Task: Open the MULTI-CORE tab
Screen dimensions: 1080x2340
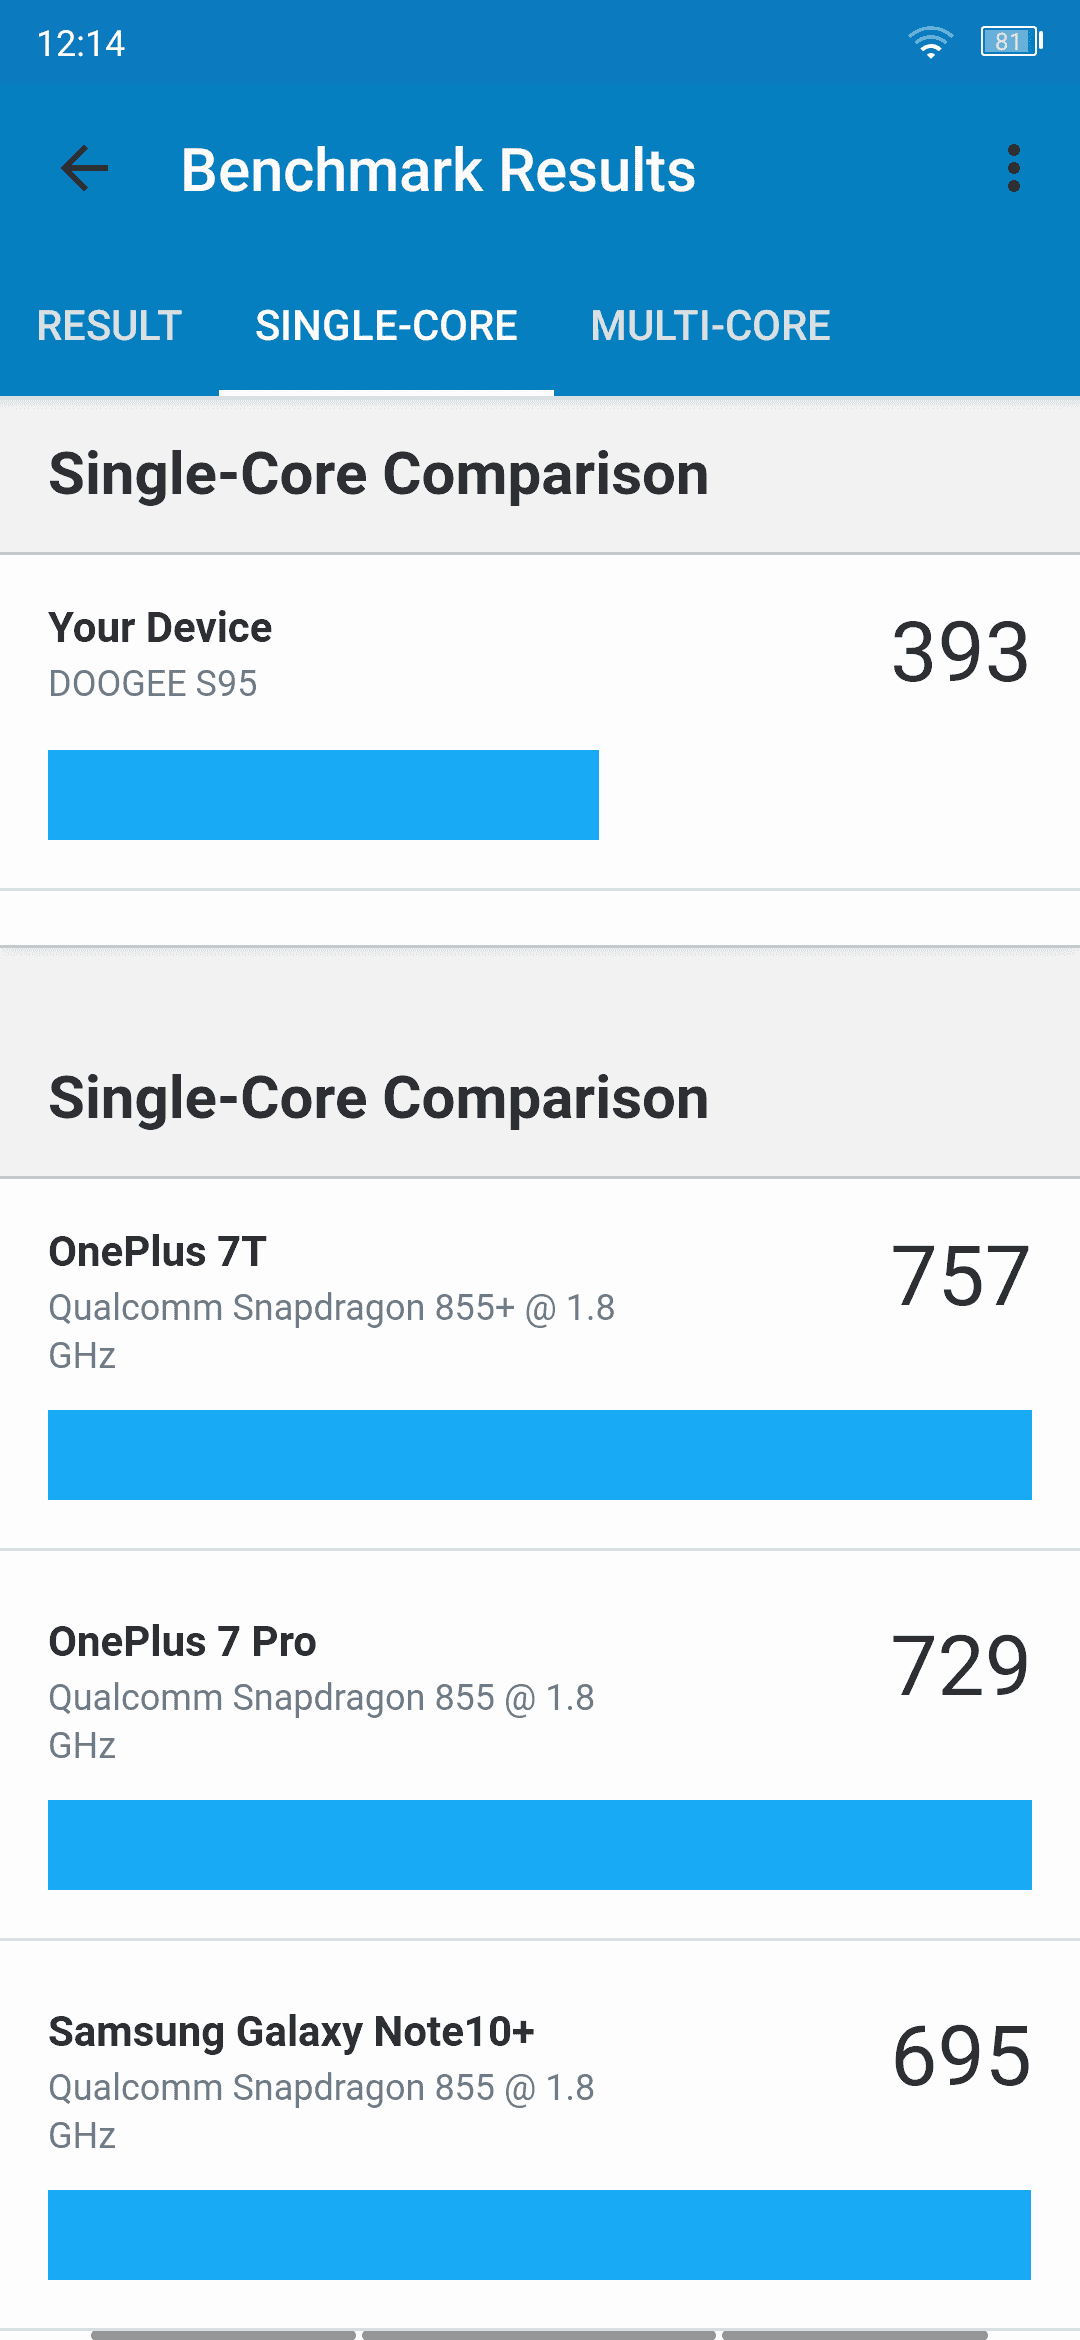Action: click(x=710, y=325)
